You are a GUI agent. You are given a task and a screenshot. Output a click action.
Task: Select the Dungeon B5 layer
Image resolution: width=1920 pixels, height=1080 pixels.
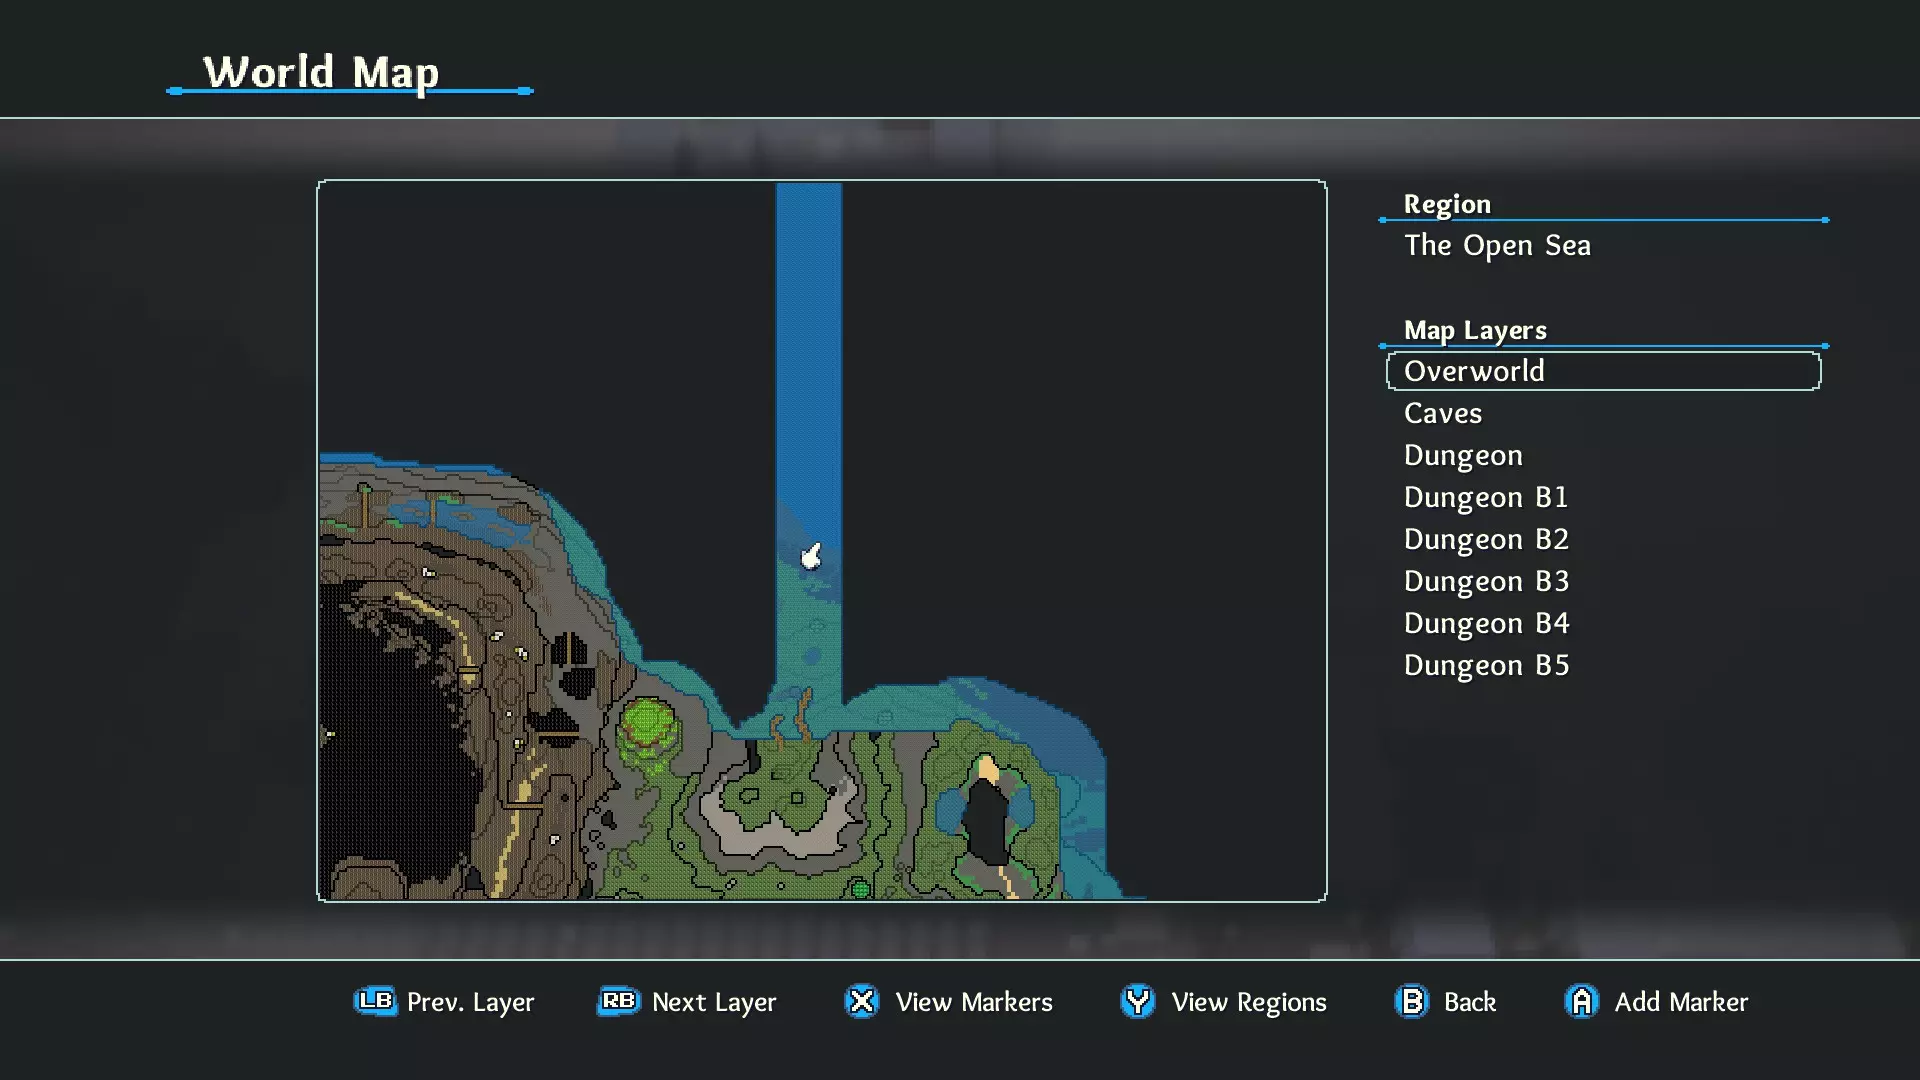[1485, 665]
